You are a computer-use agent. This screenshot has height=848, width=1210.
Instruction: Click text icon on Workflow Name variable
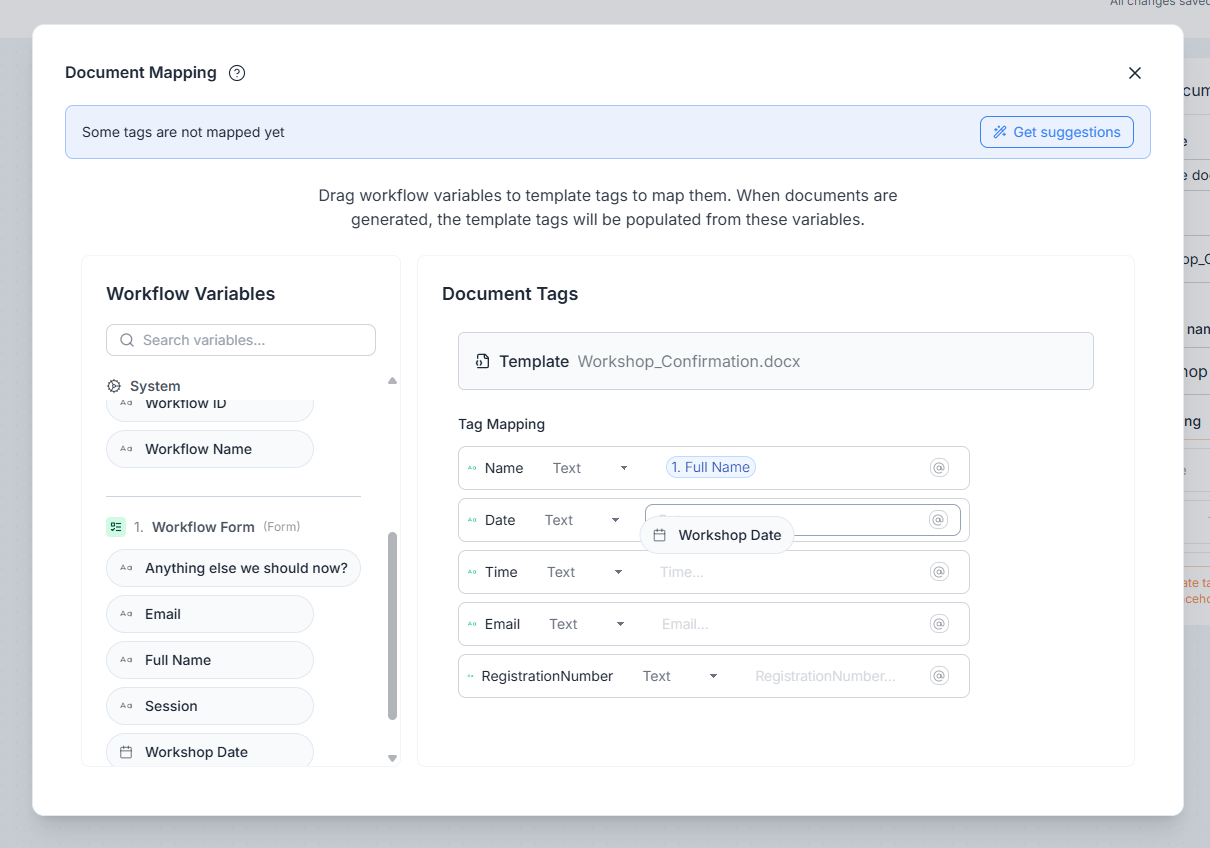pyautogui.click(x=126, y=449)
